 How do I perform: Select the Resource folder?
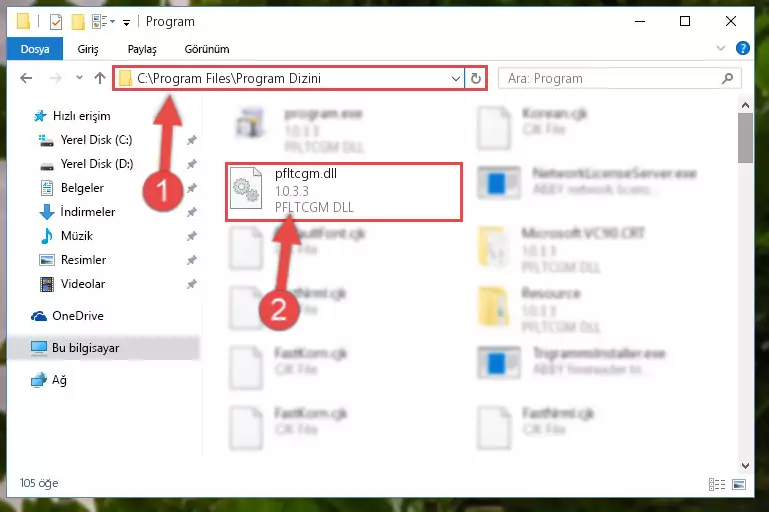[x=539, y=309]
